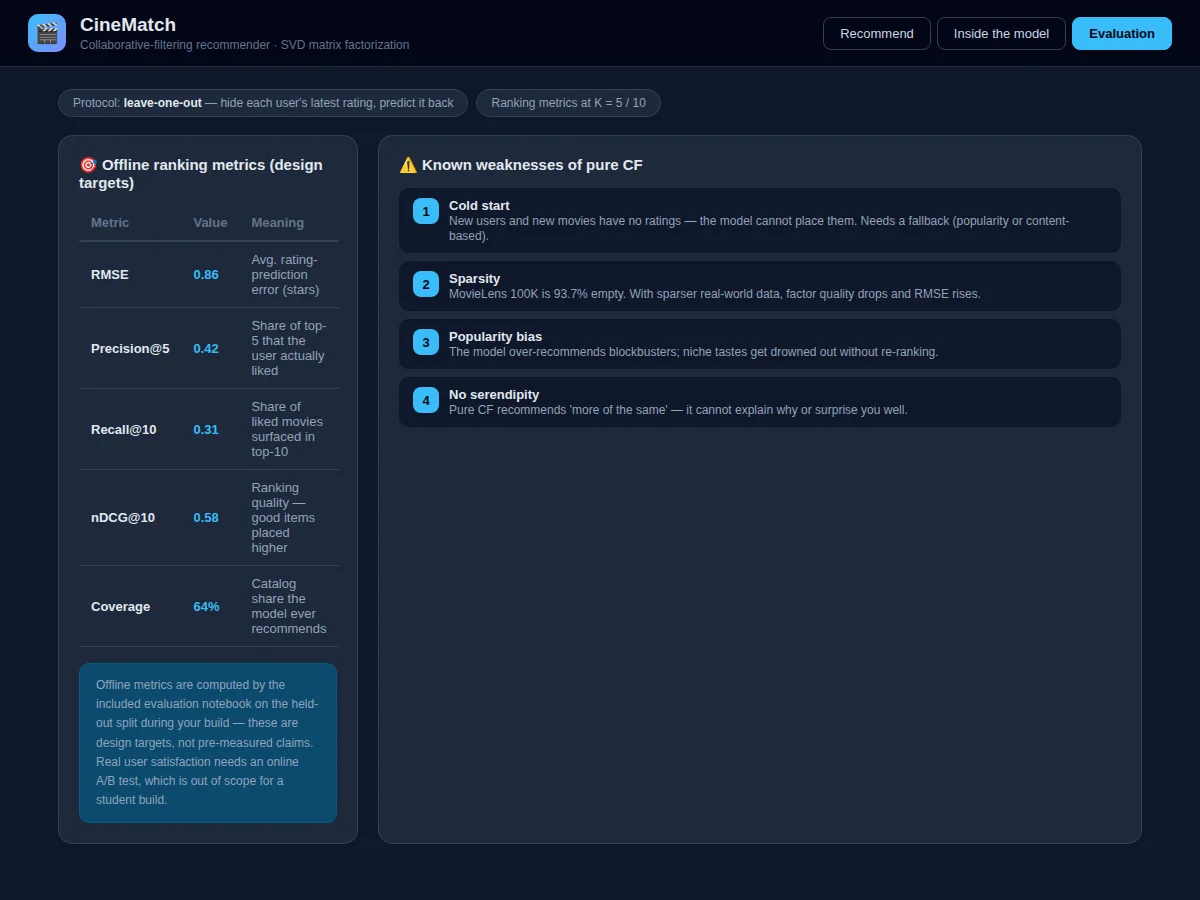Screen dimensions: 1200x900
Task: Click the leave-one-out protocol pill
Action: coord(263,103)
